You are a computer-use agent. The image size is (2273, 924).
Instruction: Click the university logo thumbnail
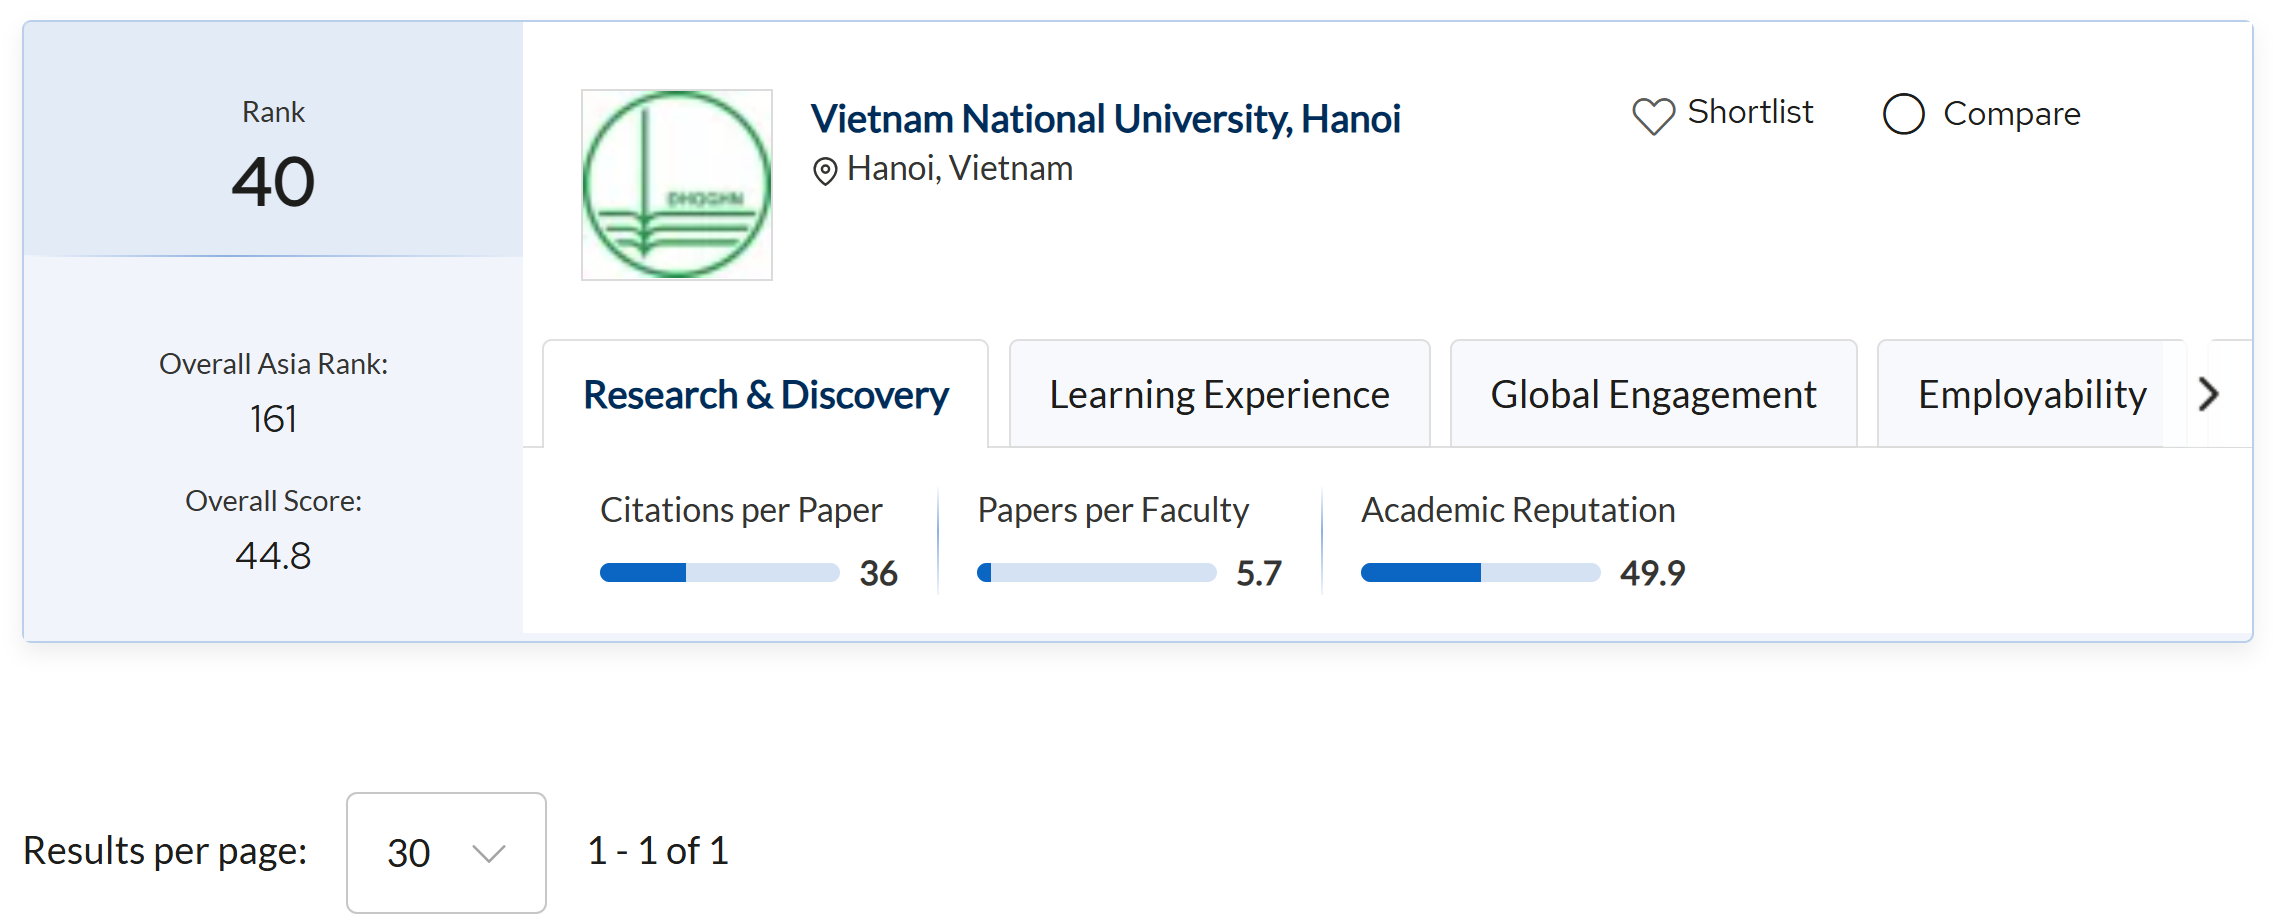coord(677,185)
